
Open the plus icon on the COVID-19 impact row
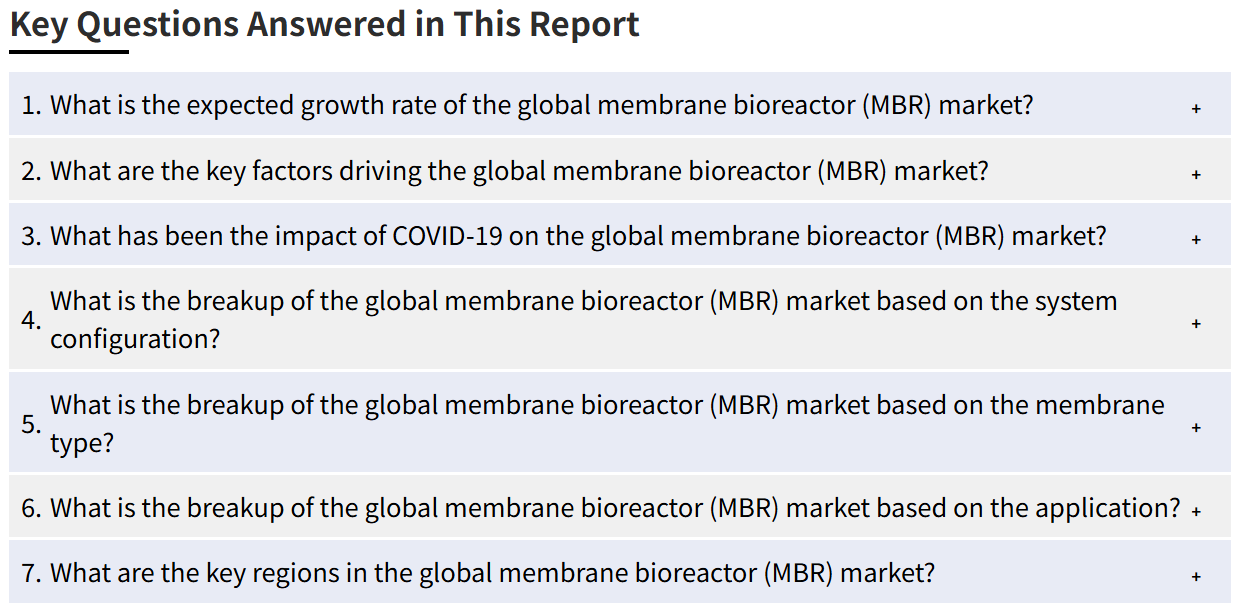[x=1196, y=239]
